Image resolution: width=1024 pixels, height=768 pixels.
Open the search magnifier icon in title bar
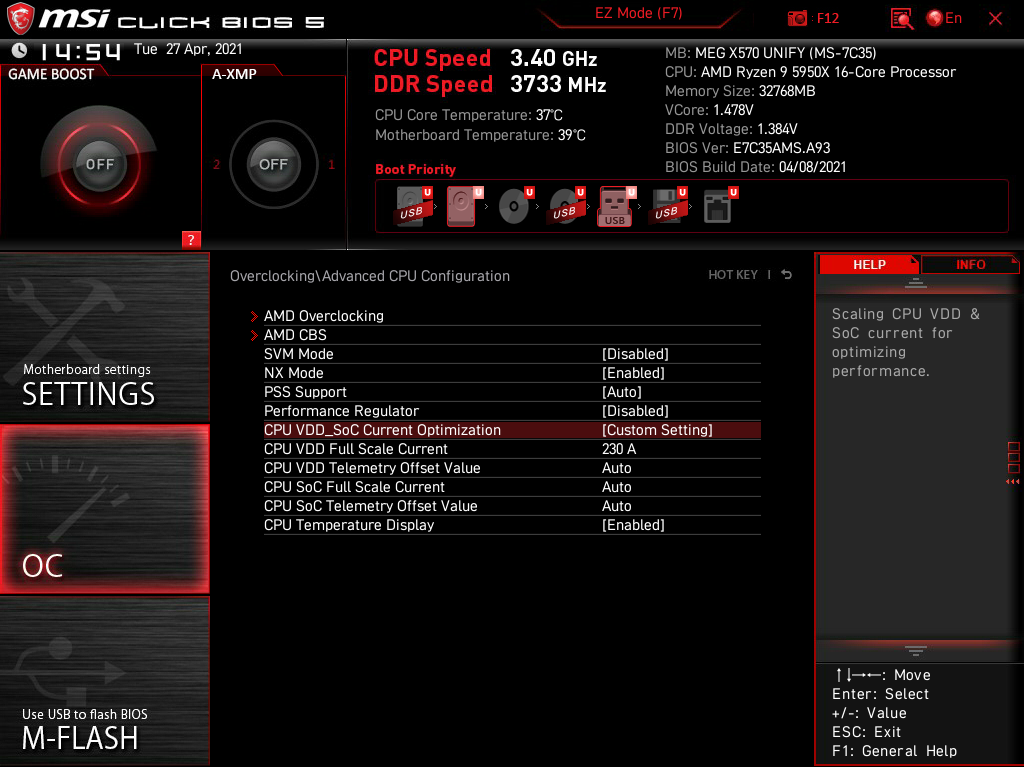pyautogui.click(x=901, y=18)
